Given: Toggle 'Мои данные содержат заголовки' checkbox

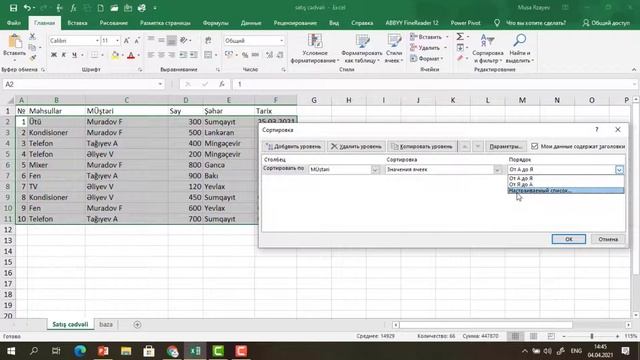Looking at the screenshot, I should (x=534, y=146).
